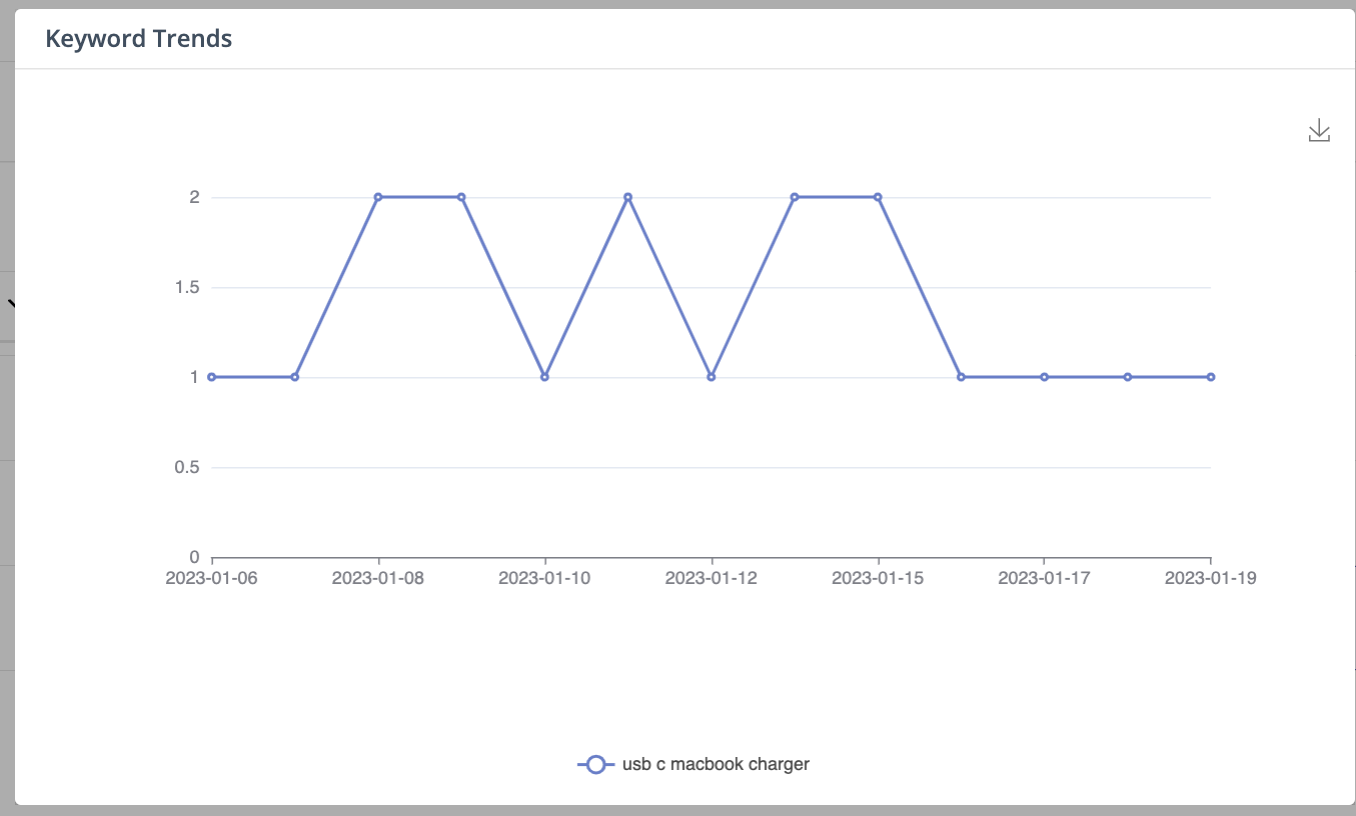
Task: Toggle the data point at 2023-01-17
Action: point(1043,377)
